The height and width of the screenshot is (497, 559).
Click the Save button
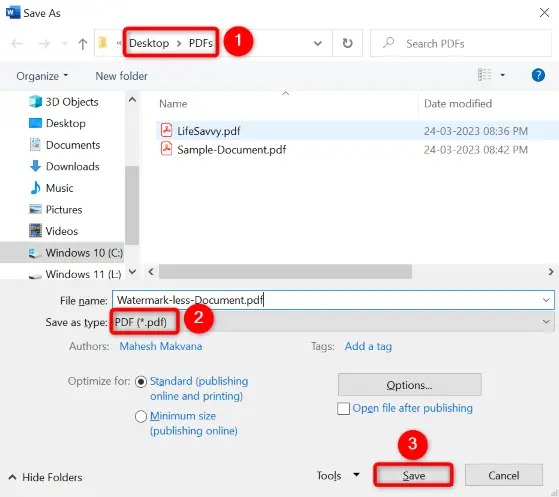click(414, 475)
